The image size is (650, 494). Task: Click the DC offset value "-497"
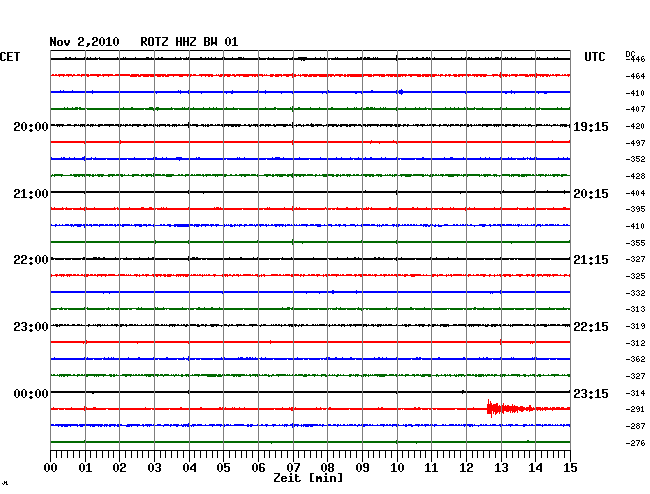[635, 143]
